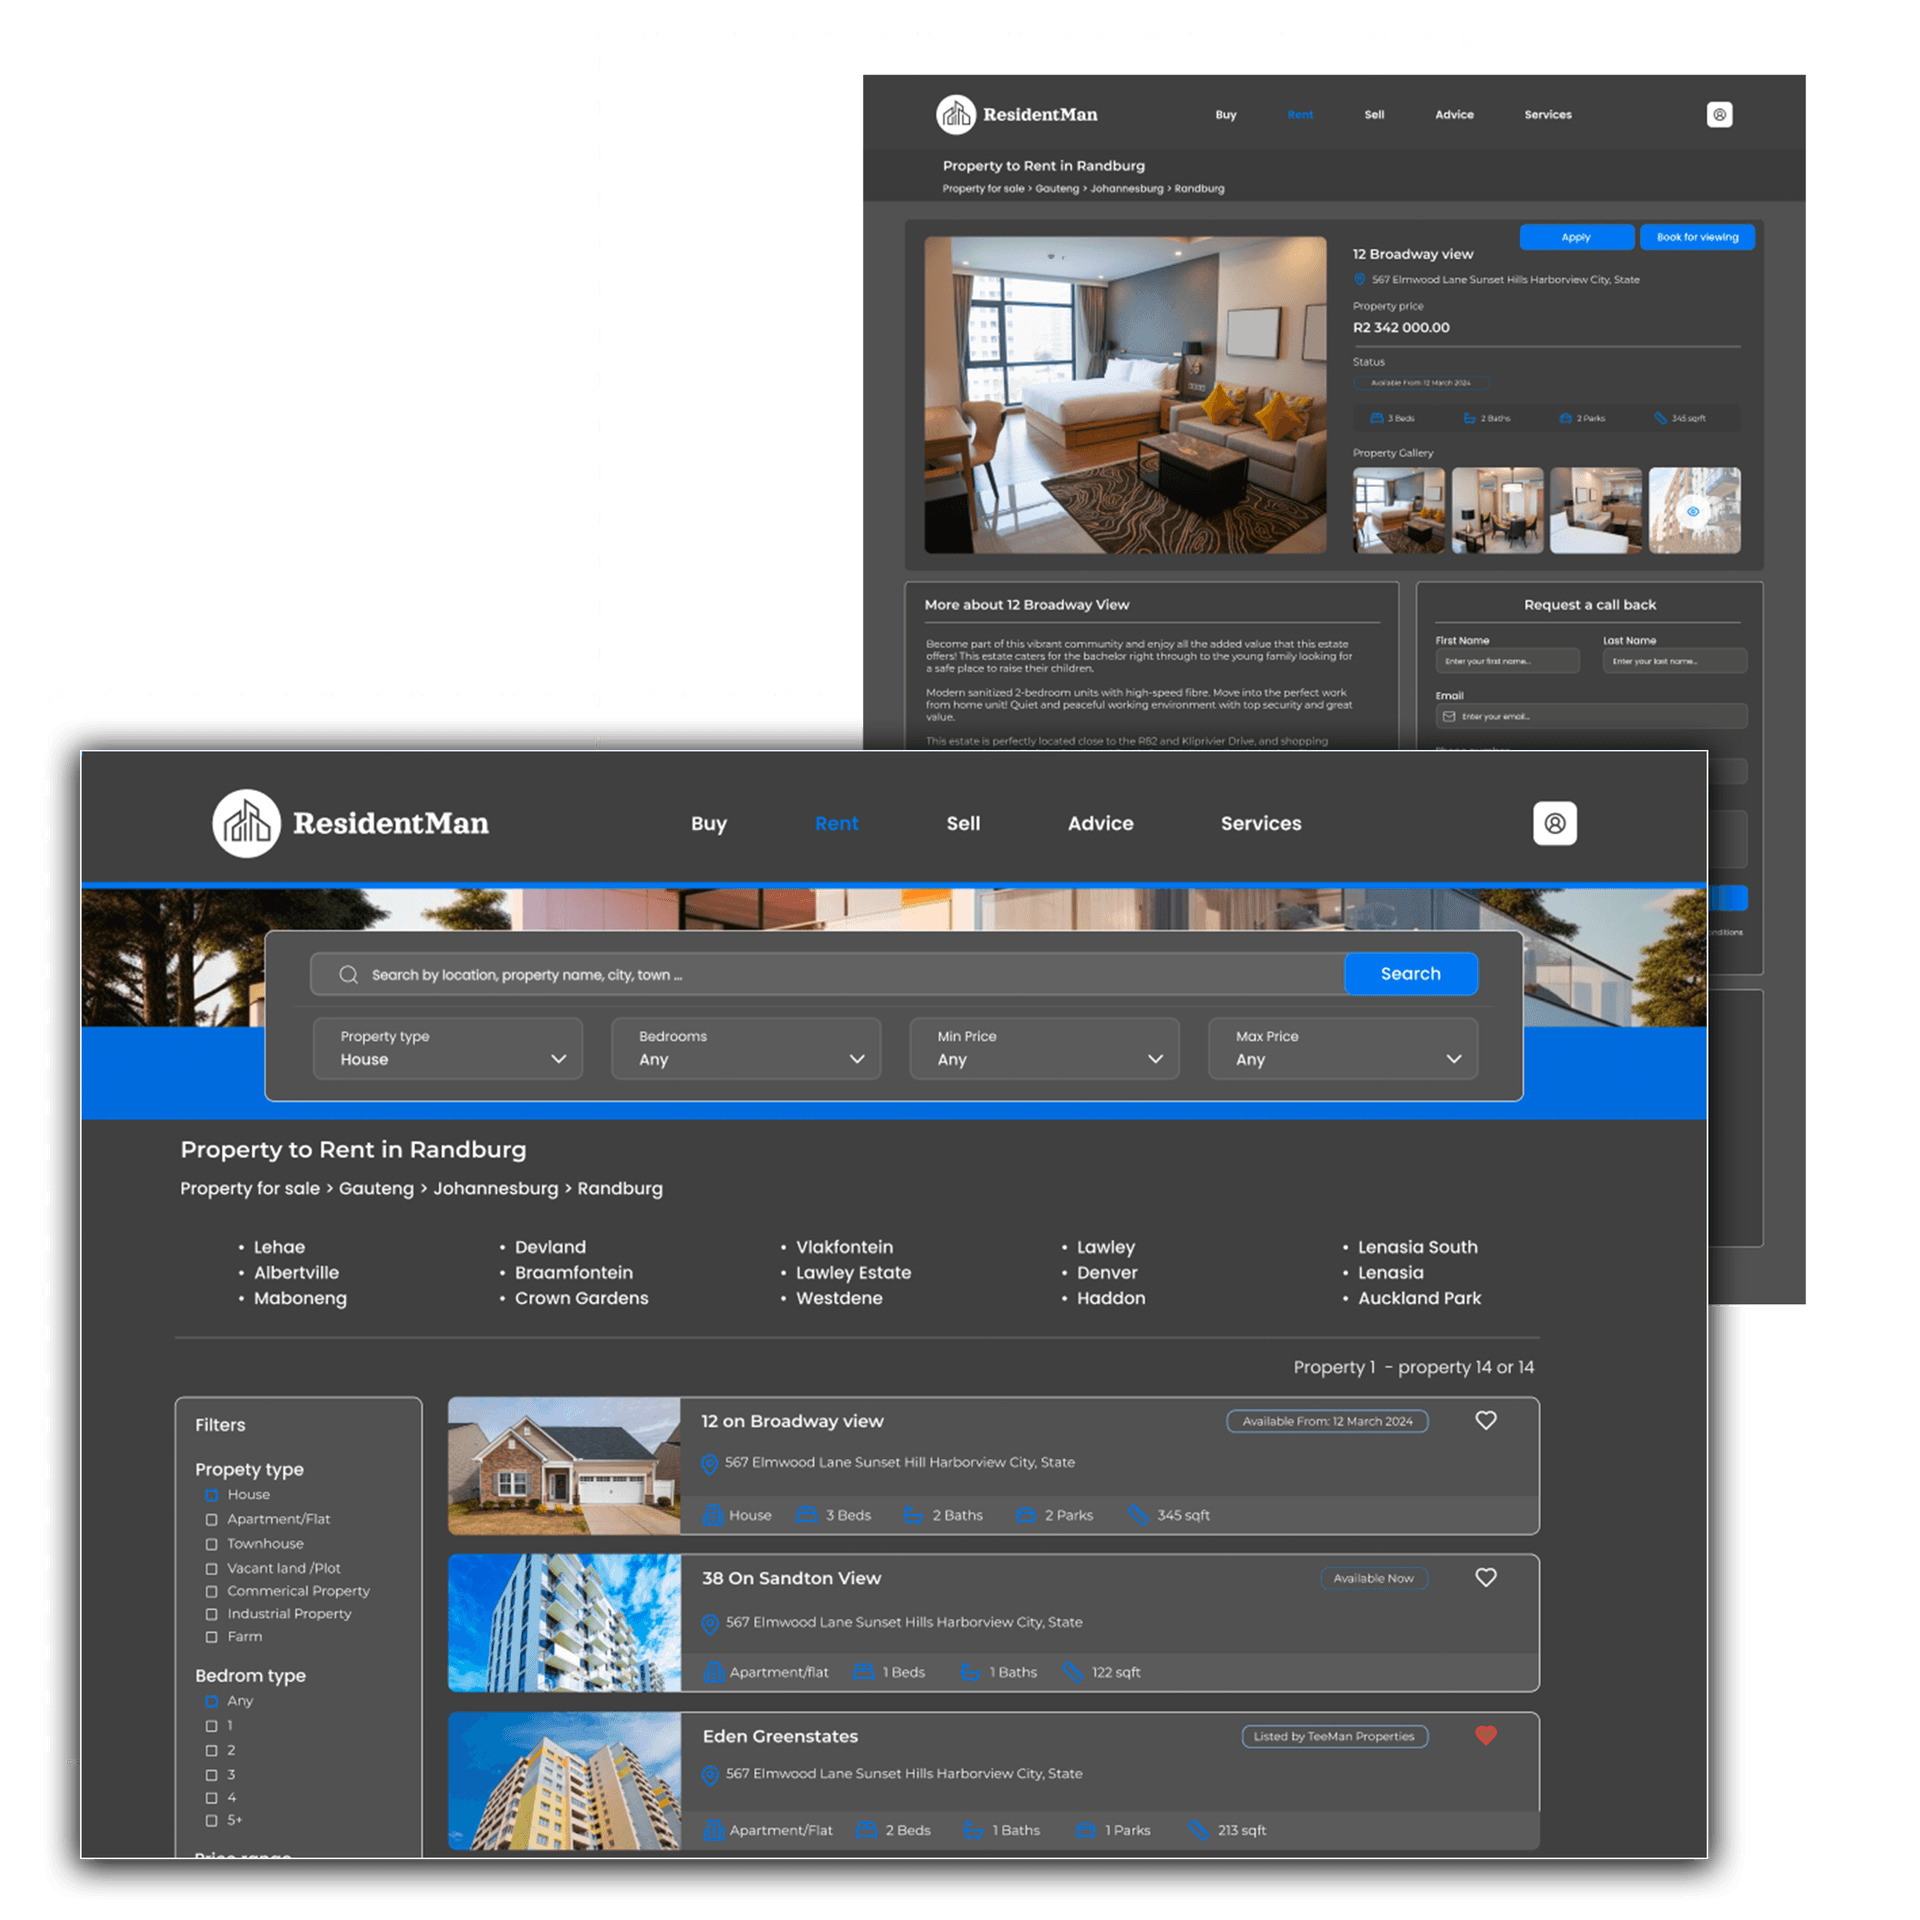Click the 2 Baths icon on 12 on Broadway
The height and width of the screenshot is (1920, 1920).
tap(913, 1515)
